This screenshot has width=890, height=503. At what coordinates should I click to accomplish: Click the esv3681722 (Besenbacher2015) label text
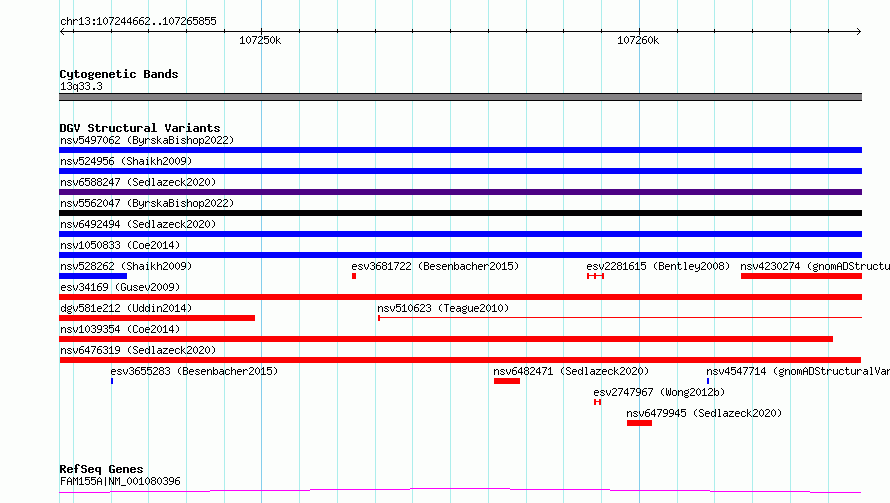(435, 266)
